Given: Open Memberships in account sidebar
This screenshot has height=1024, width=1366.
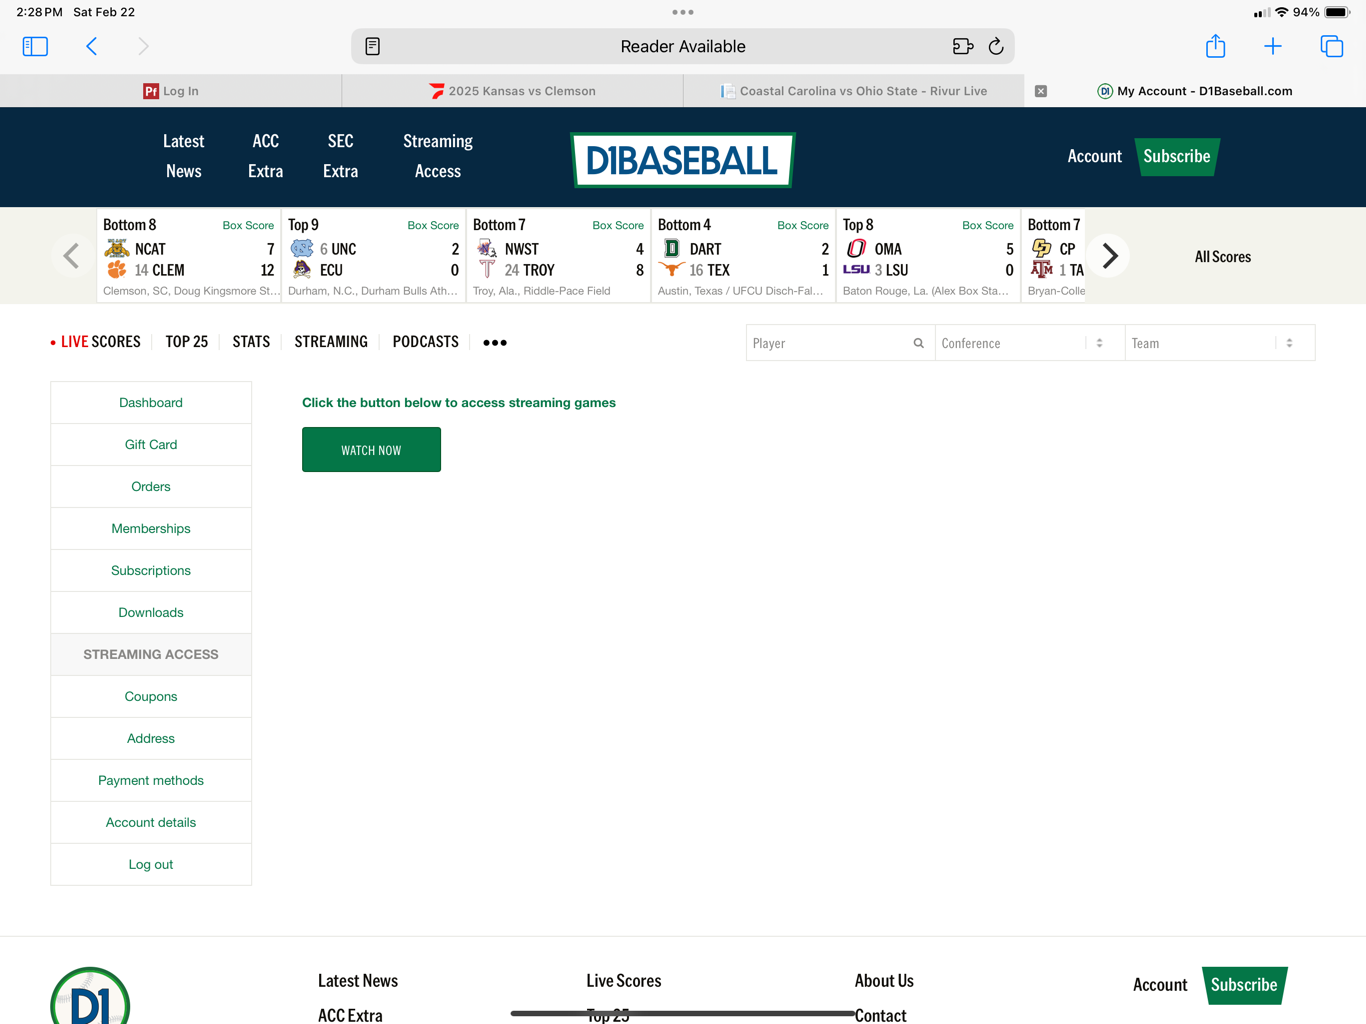Looking at the screenshot, I should coord(151,529).
